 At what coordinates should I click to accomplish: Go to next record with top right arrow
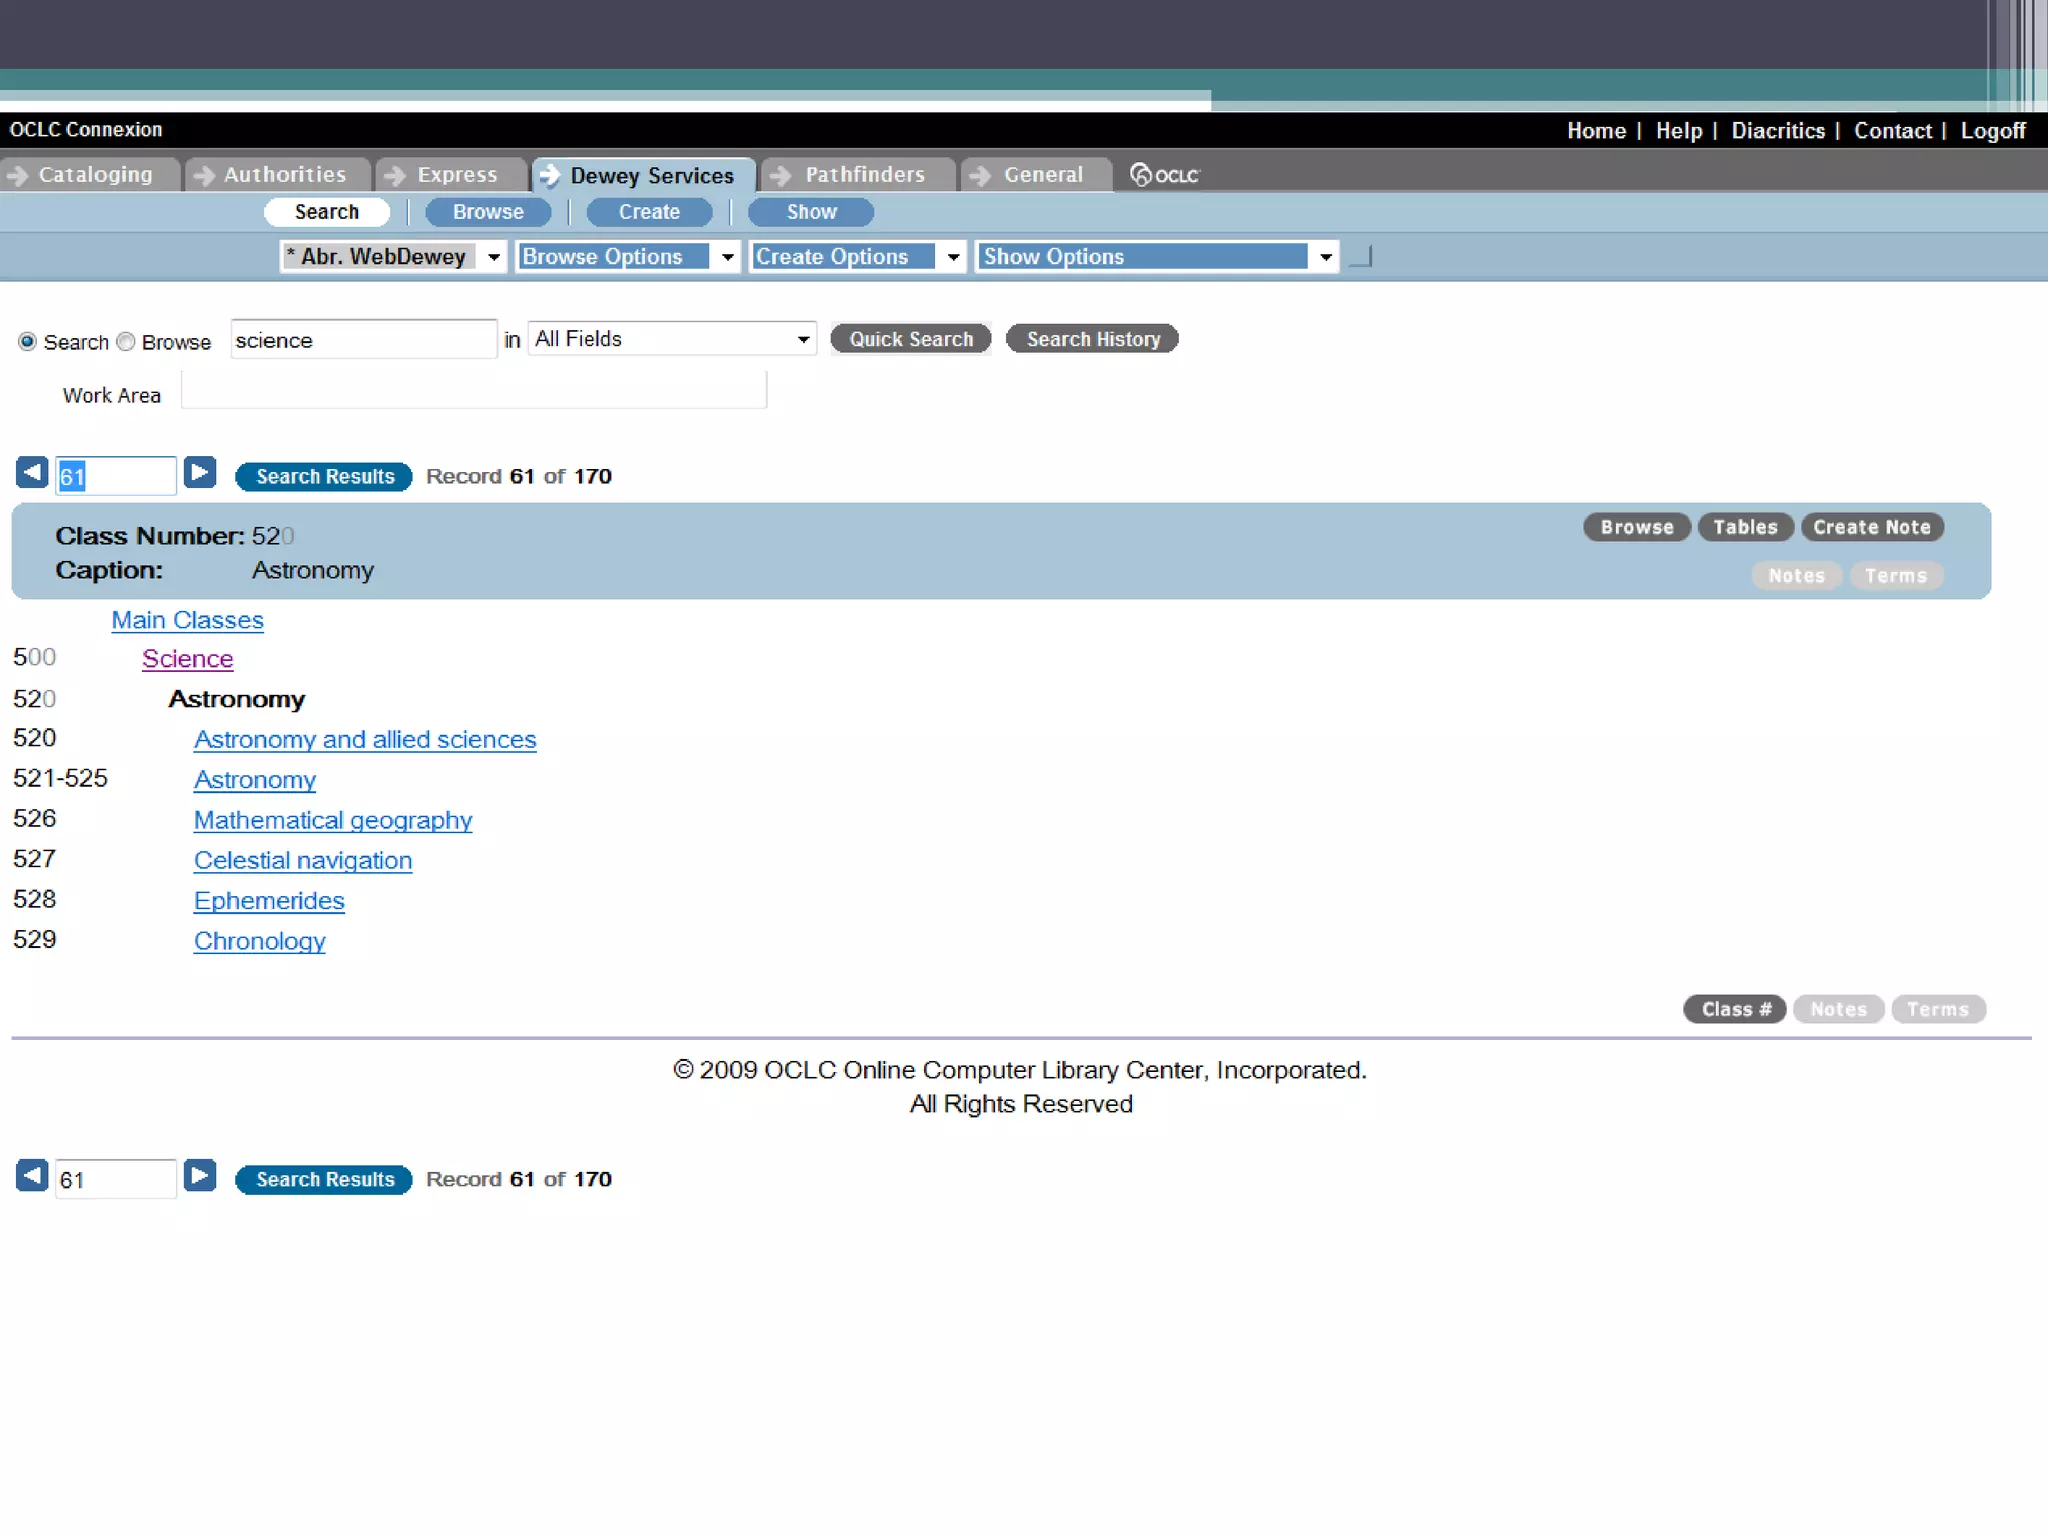point(200,473)
